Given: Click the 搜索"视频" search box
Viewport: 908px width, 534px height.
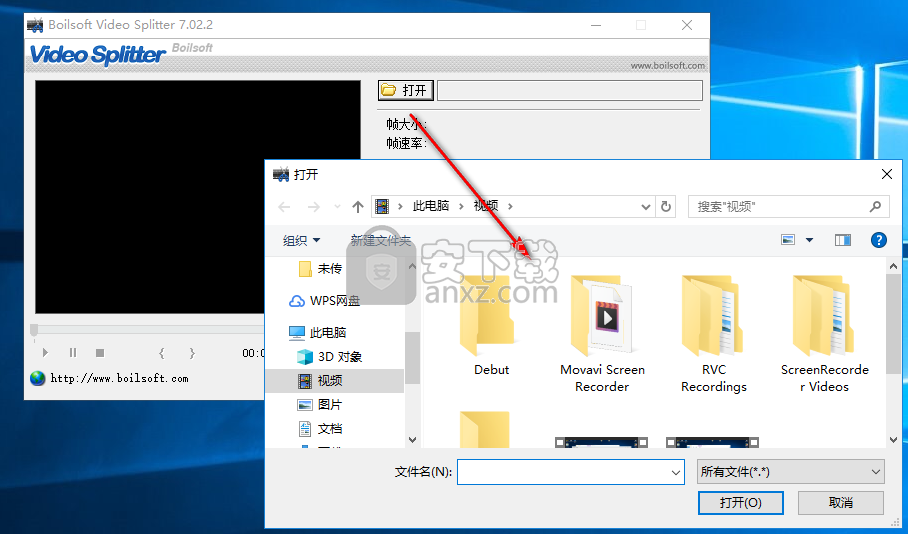Looking at the screenshot, I should coord(789,207).
